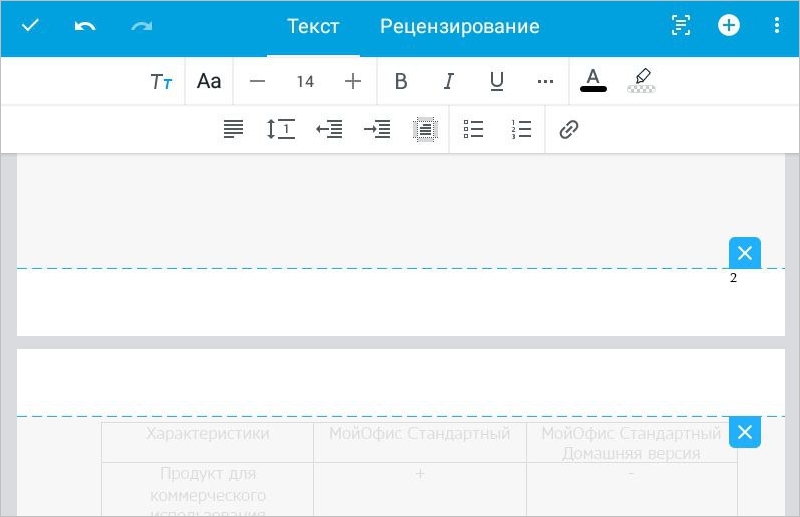Close the footer editing area

(x=744, y=253)
